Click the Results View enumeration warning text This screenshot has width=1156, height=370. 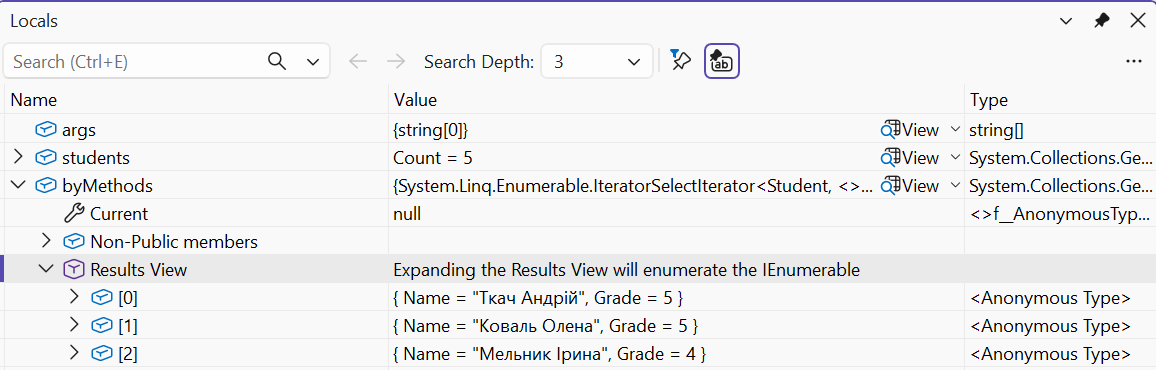point(627,270)
